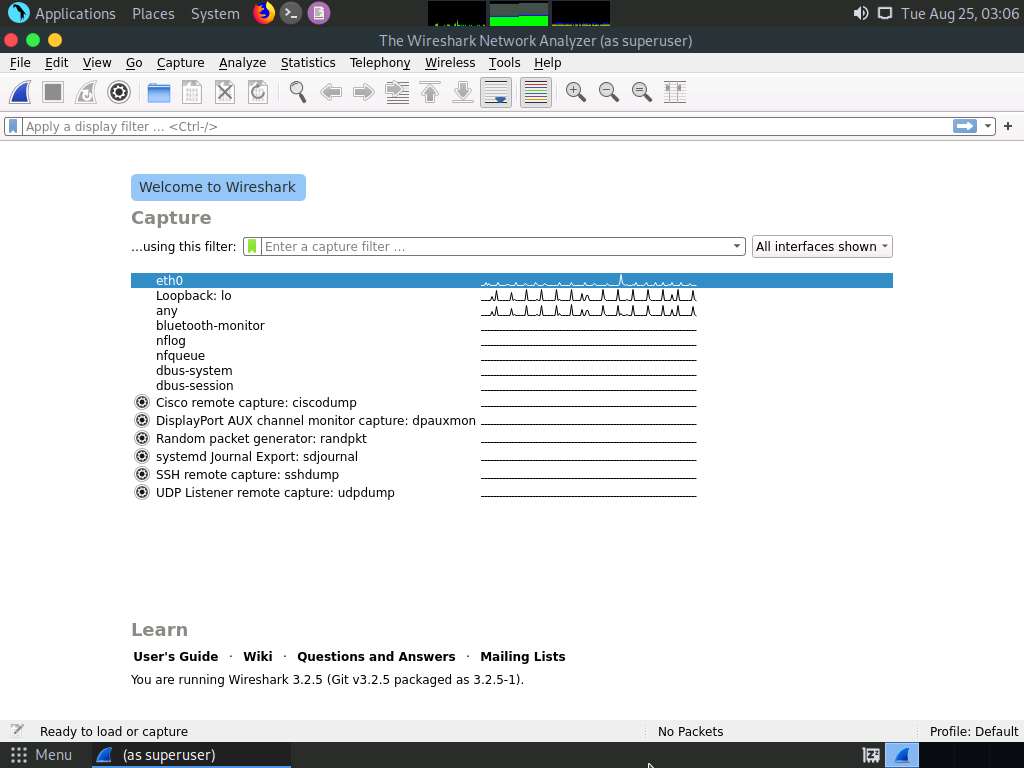Open the Wiki link
Screen dimensions: 1024x768
(x=257, y=656)
